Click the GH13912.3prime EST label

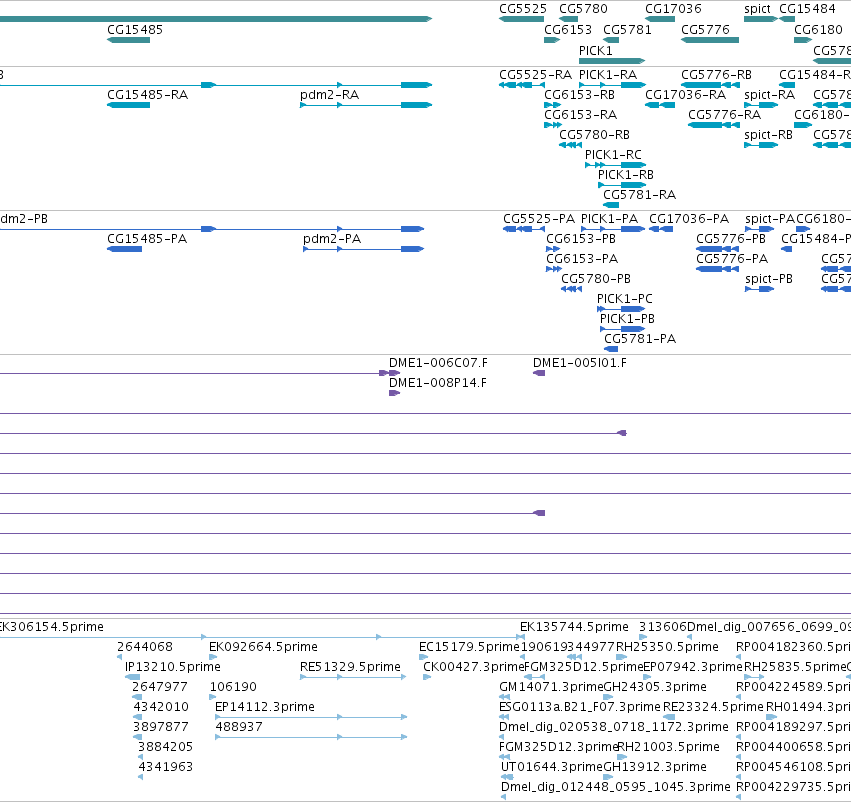coord(655,767)
